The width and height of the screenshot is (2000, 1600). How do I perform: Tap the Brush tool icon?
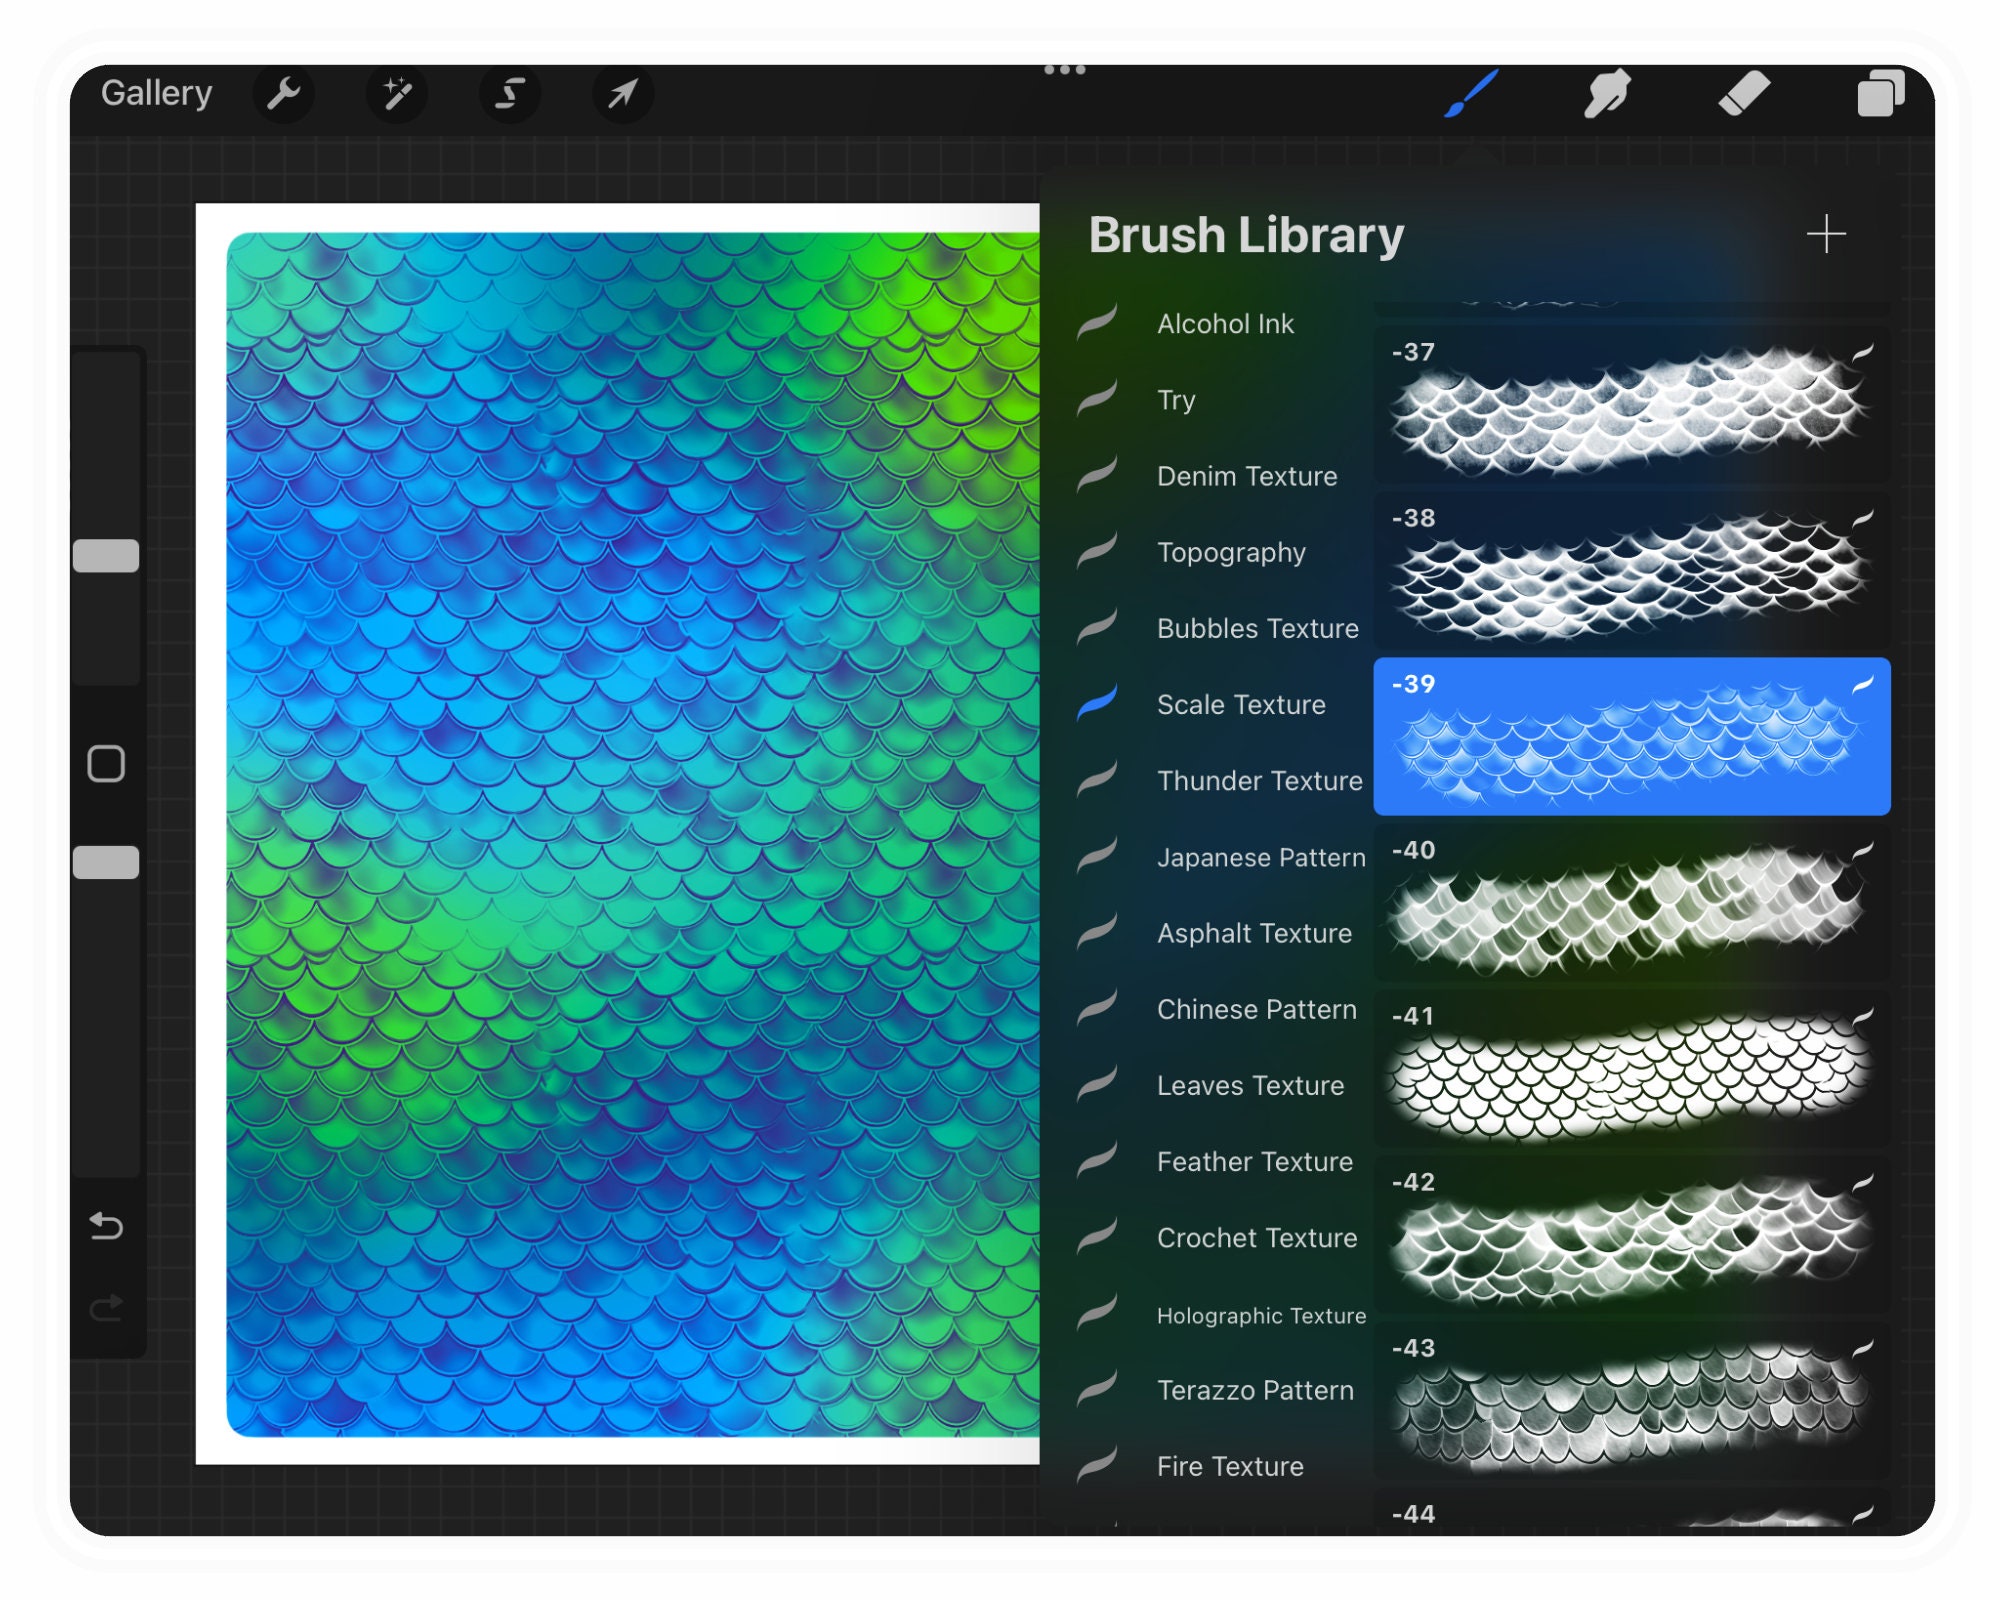pos(1471,94)
